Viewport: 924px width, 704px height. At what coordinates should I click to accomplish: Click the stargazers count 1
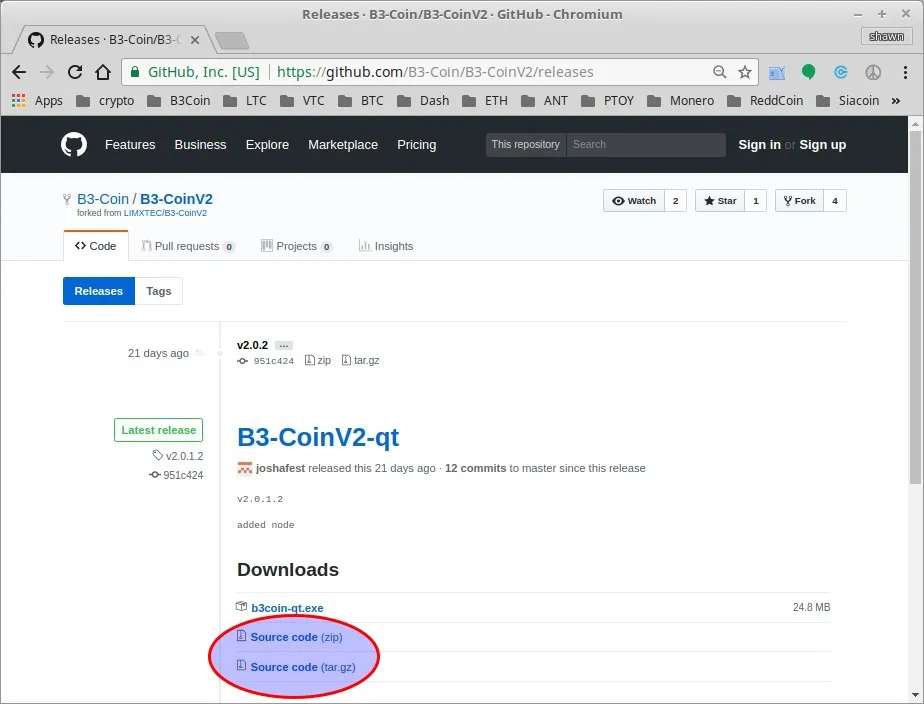[x=755, y=201]
